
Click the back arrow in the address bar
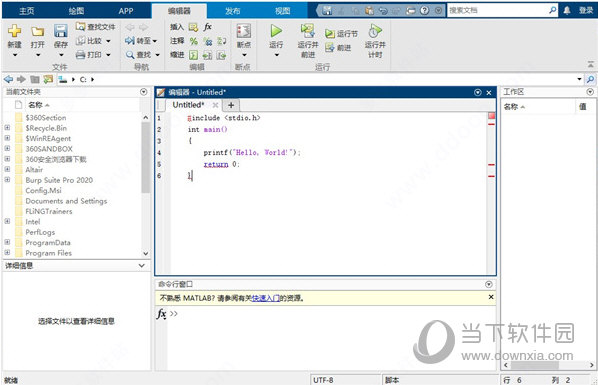tap(8, 79)
